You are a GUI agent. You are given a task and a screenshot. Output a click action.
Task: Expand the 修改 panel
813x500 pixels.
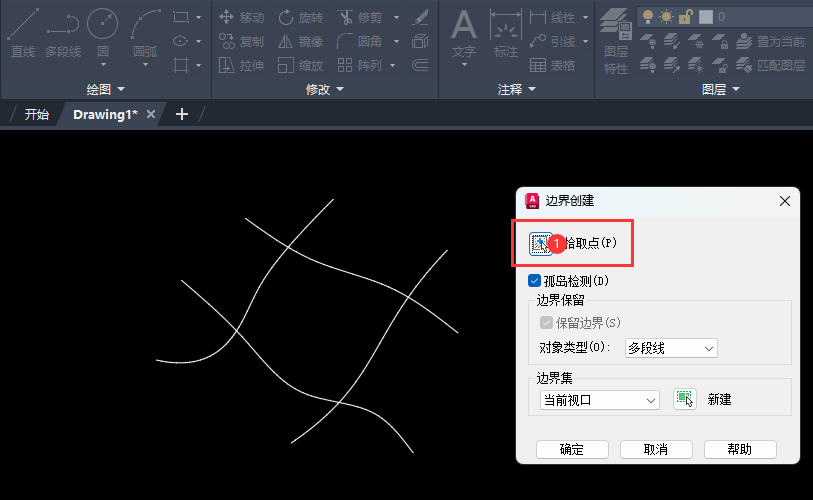click(325, 89)
